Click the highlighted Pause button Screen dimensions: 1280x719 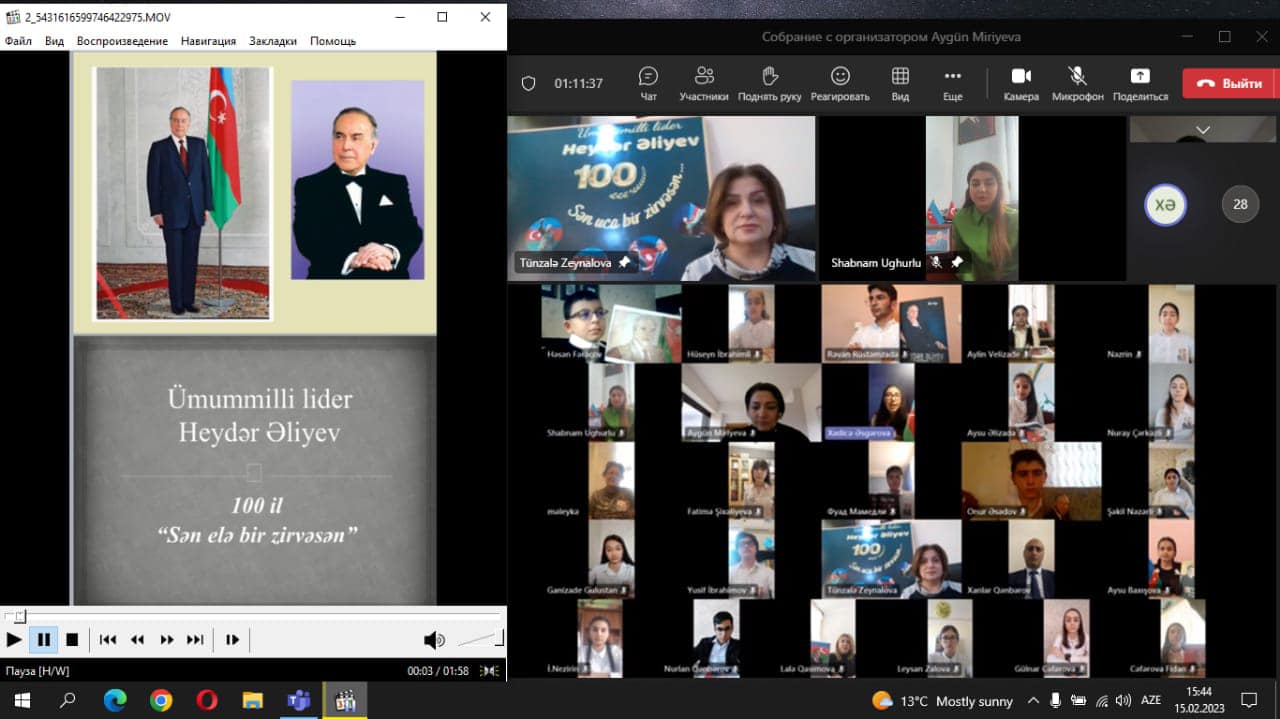pyautogui.click(x=44, y=640)
